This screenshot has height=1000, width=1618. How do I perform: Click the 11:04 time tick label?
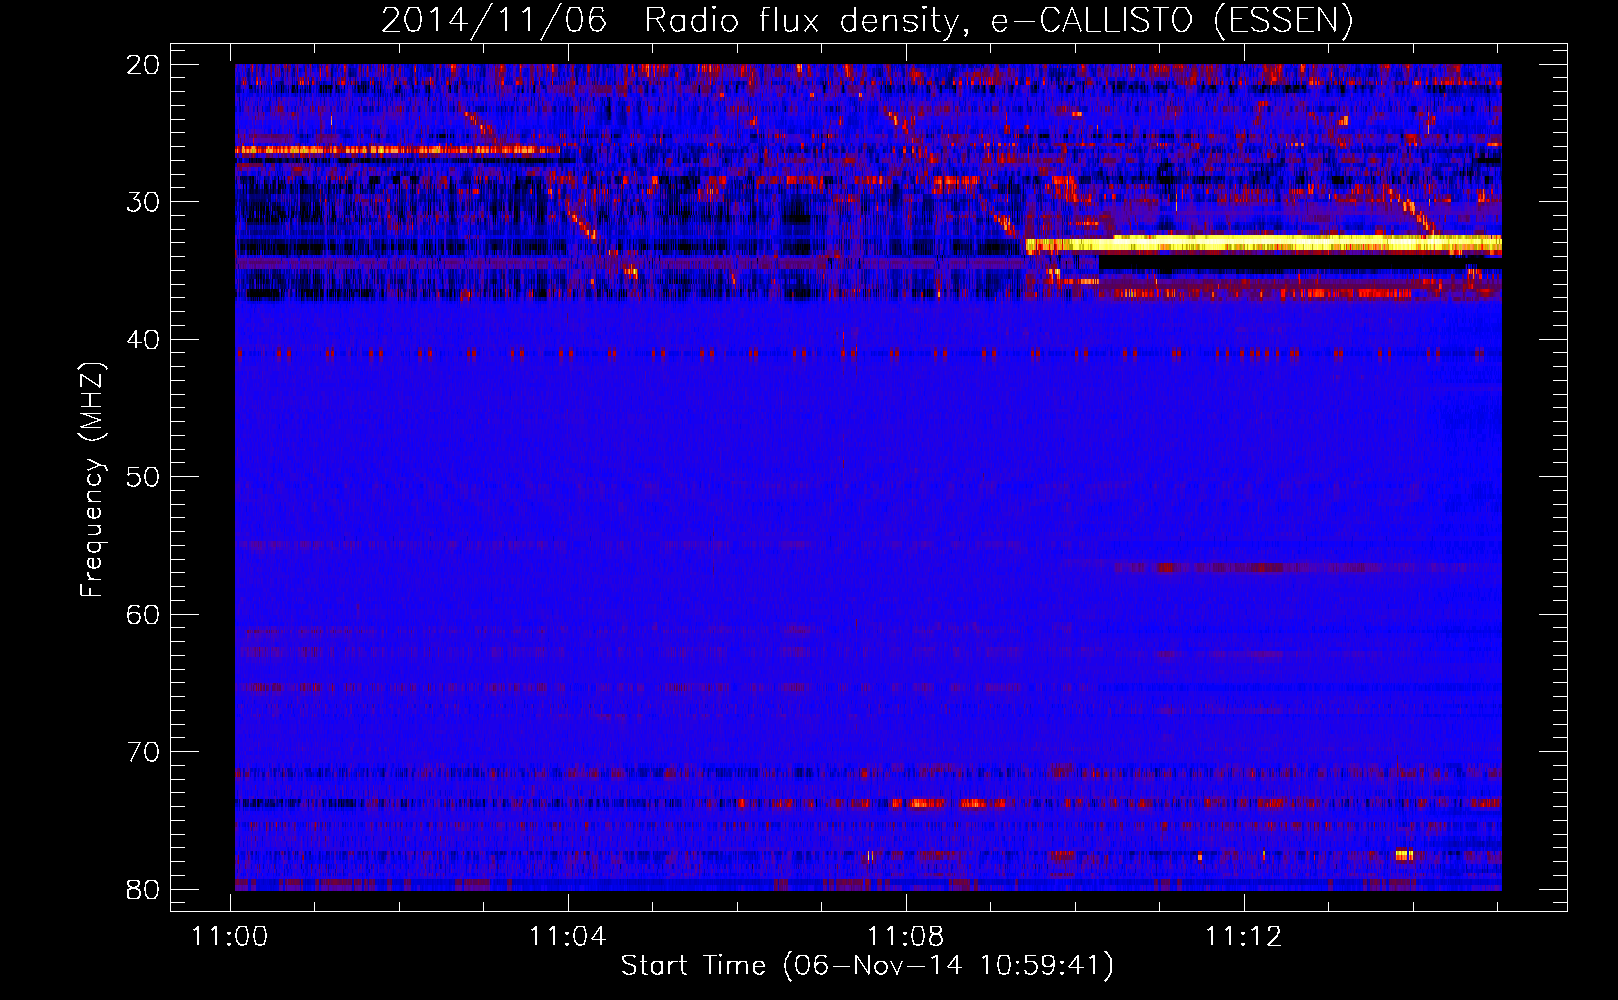568,937
